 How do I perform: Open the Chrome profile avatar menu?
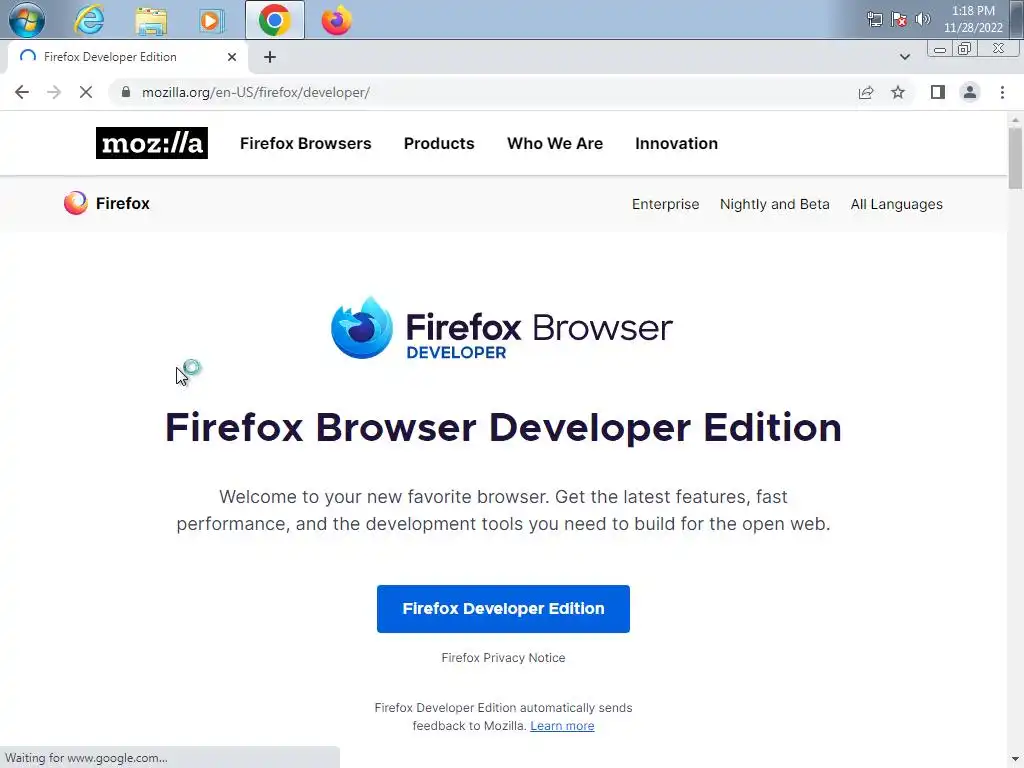point(970,92)
